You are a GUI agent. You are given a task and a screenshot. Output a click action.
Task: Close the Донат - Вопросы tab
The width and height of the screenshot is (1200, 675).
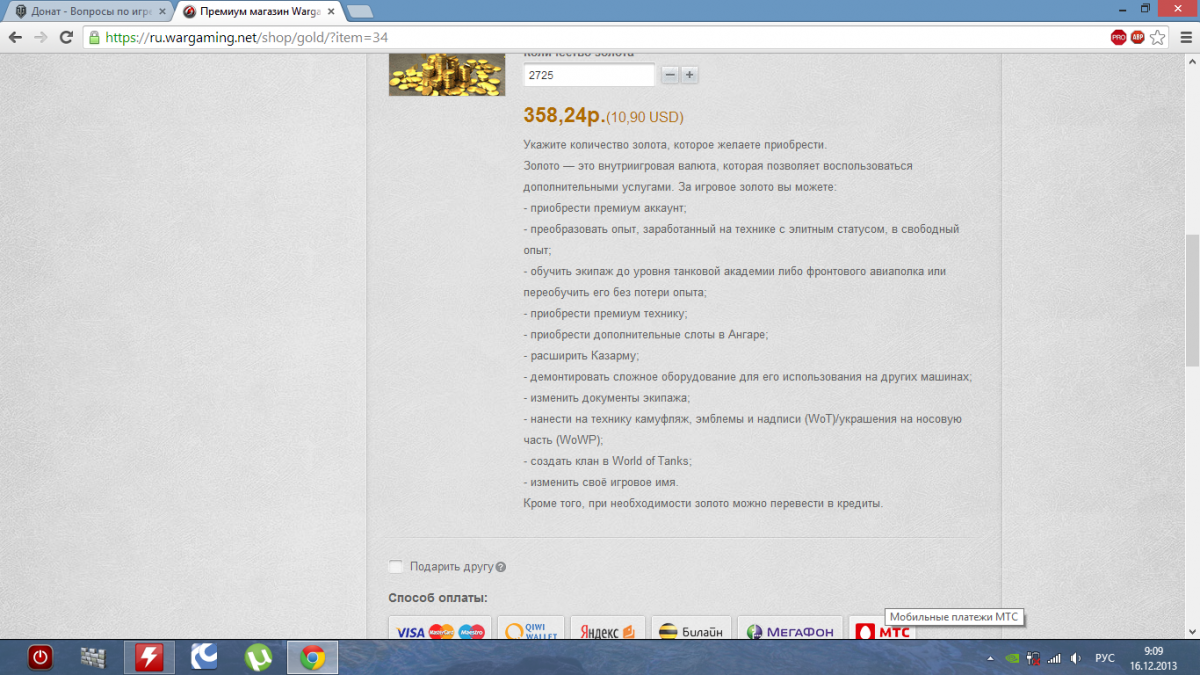pos(160,11)
